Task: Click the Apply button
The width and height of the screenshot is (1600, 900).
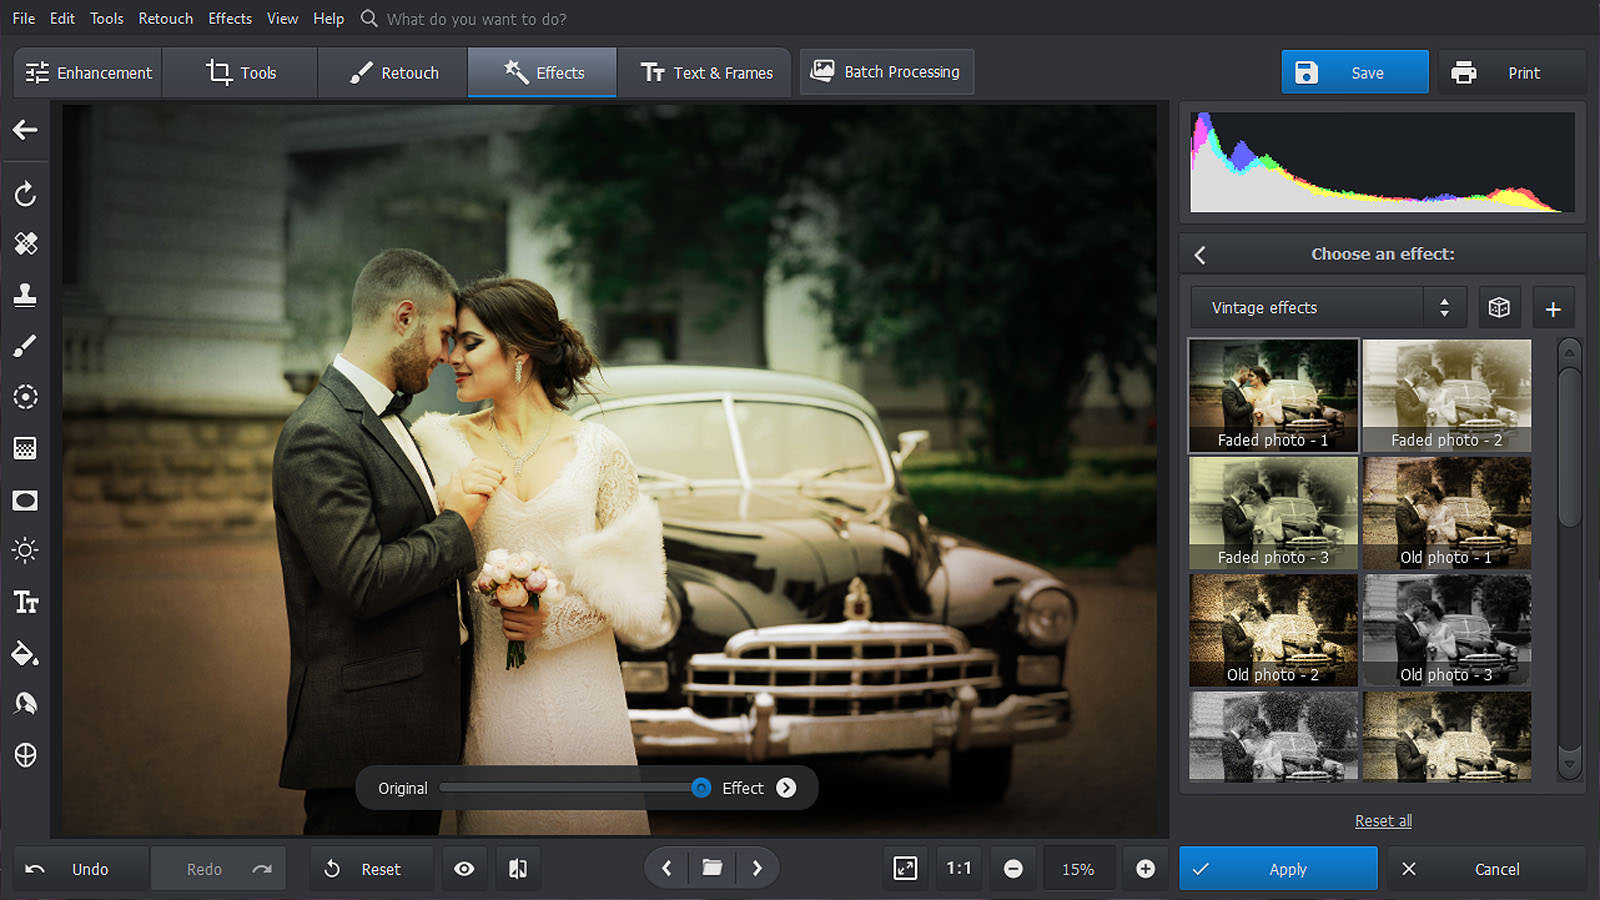Action: point(1278,868)
